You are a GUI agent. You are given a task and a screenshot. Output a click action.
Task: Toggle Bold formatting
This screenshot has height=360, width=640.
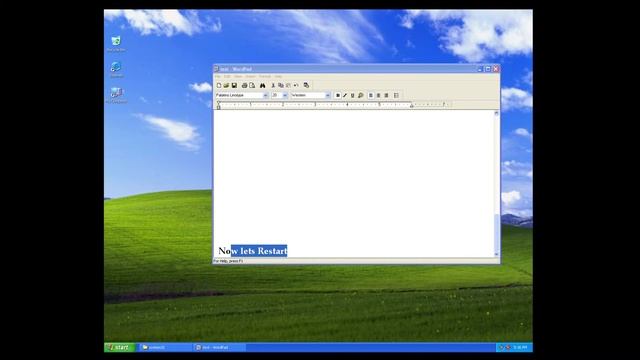point(338,95)
